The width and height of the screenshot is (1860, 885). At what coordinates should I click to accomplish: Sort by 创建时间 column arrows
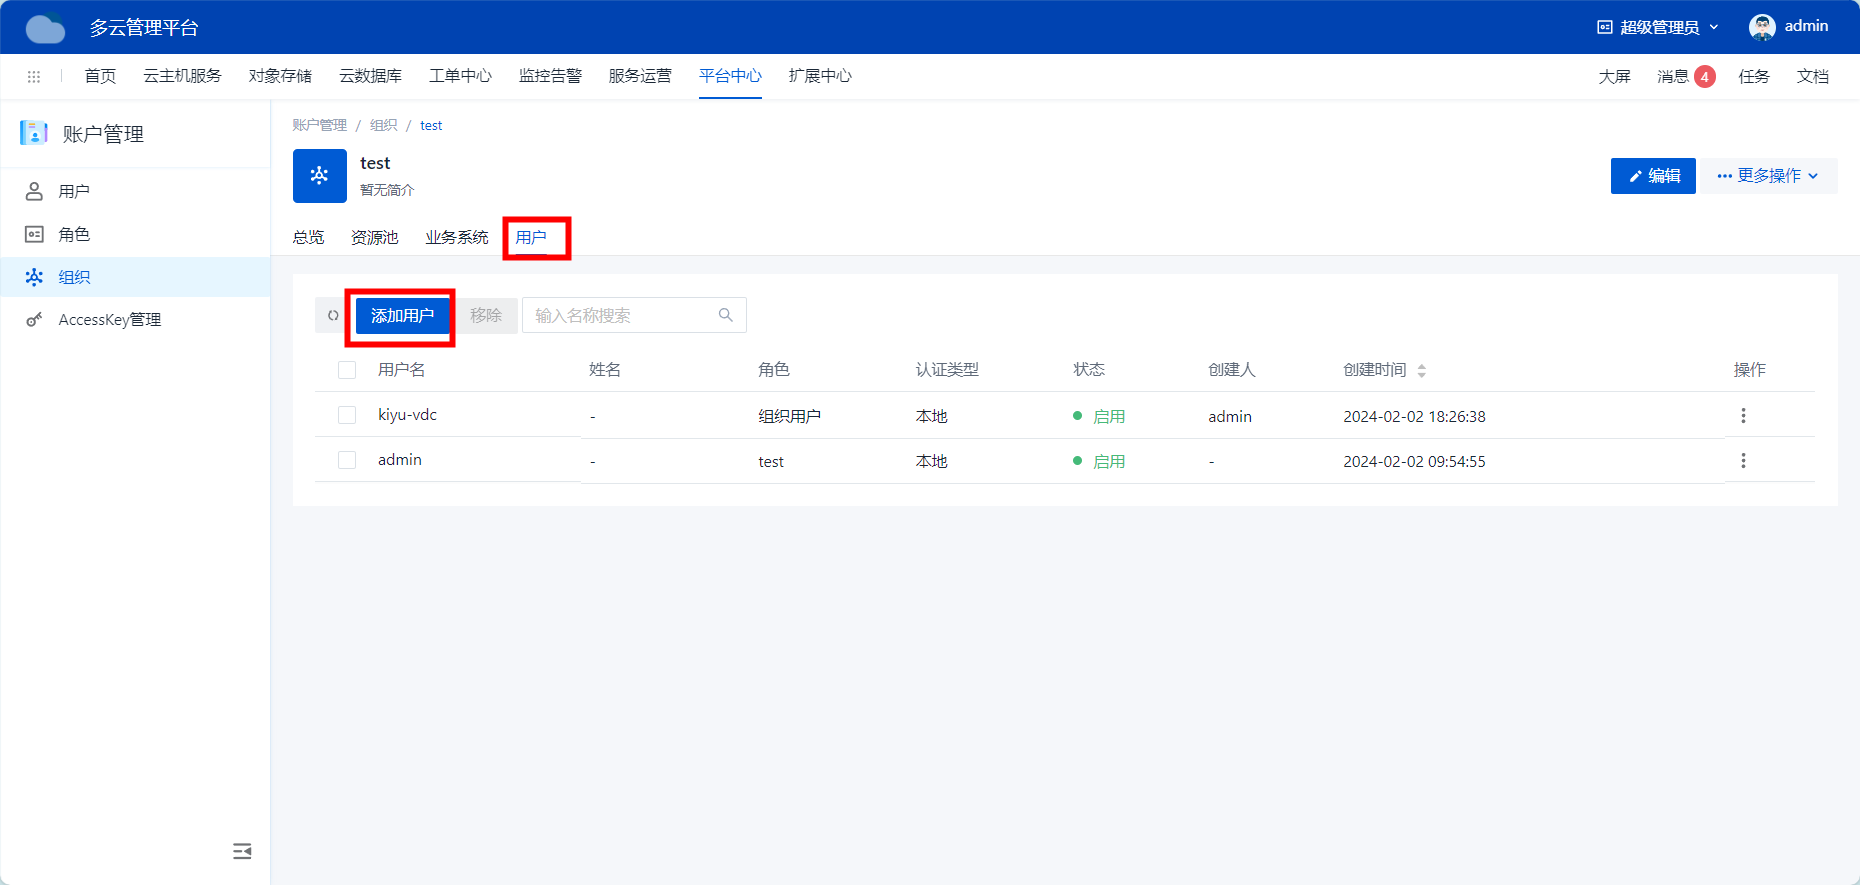1421,371
